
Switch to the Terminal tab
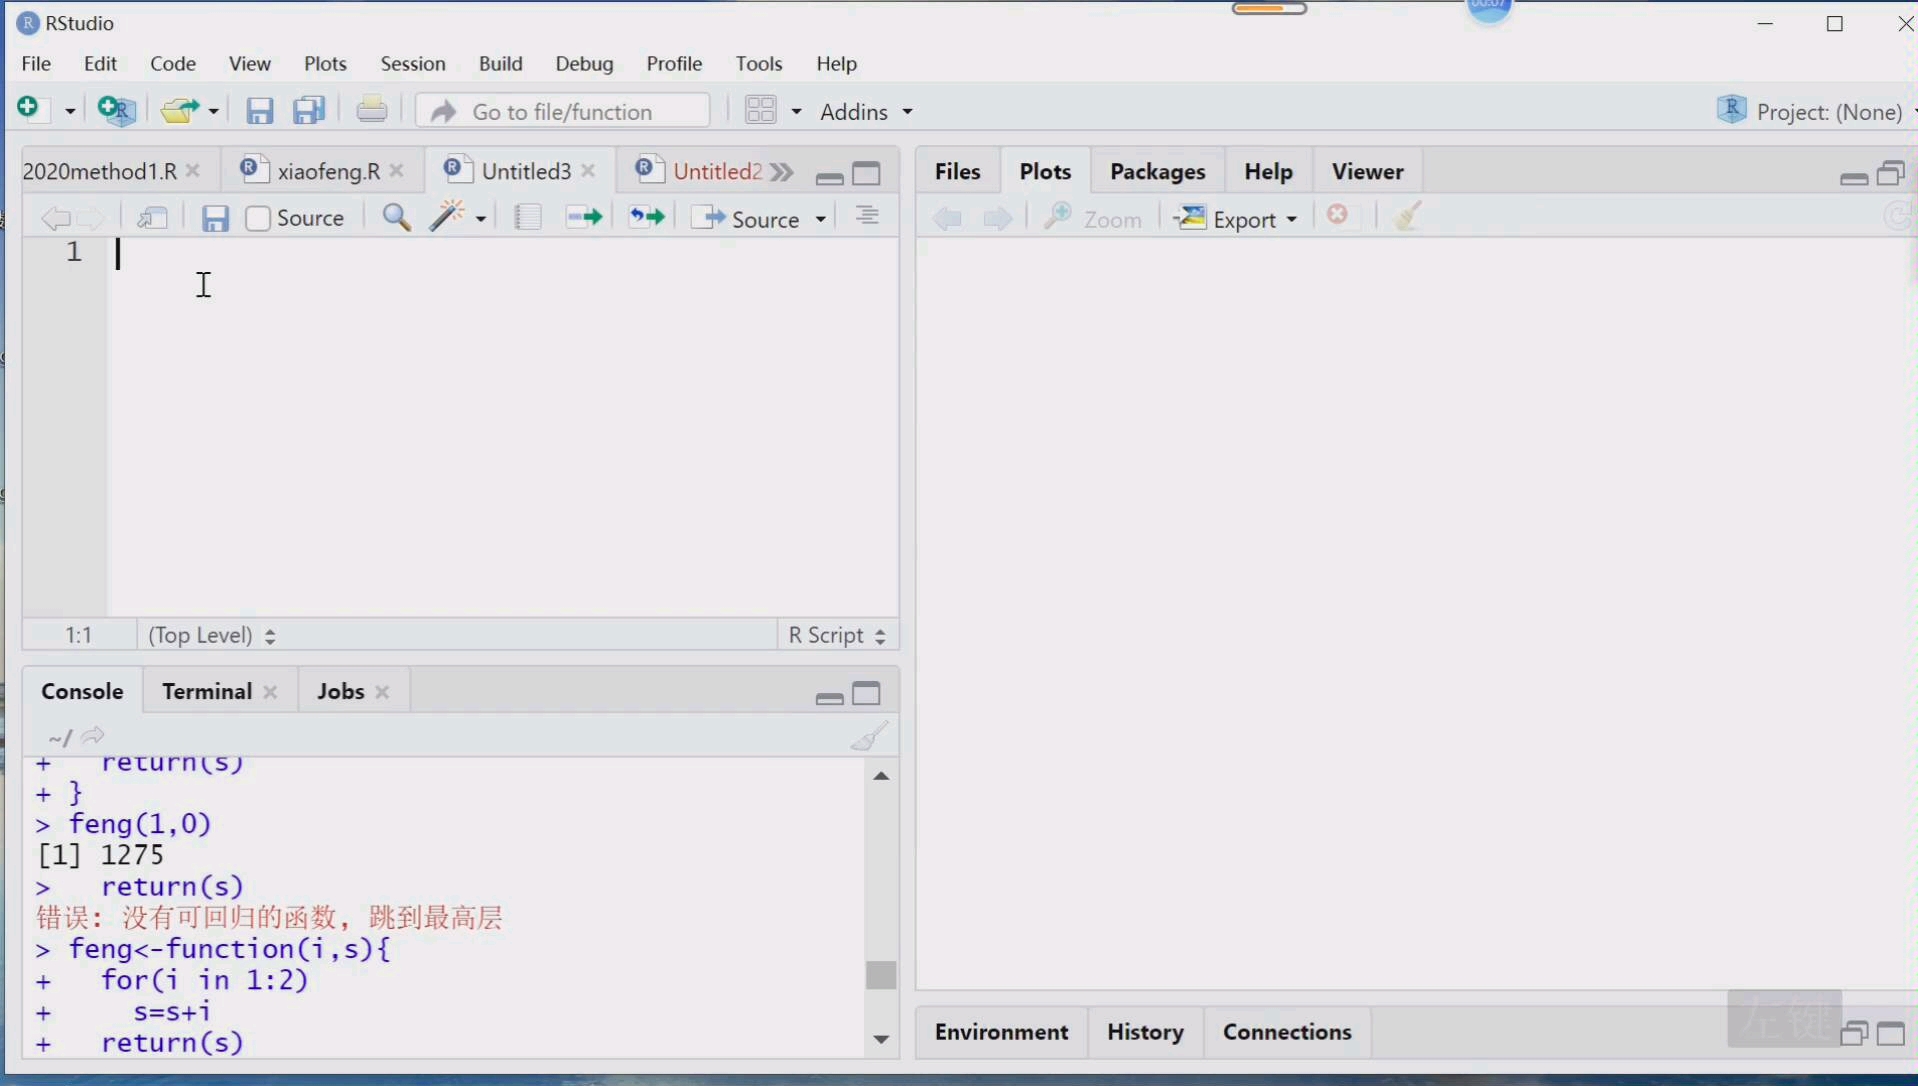[207, 692]
